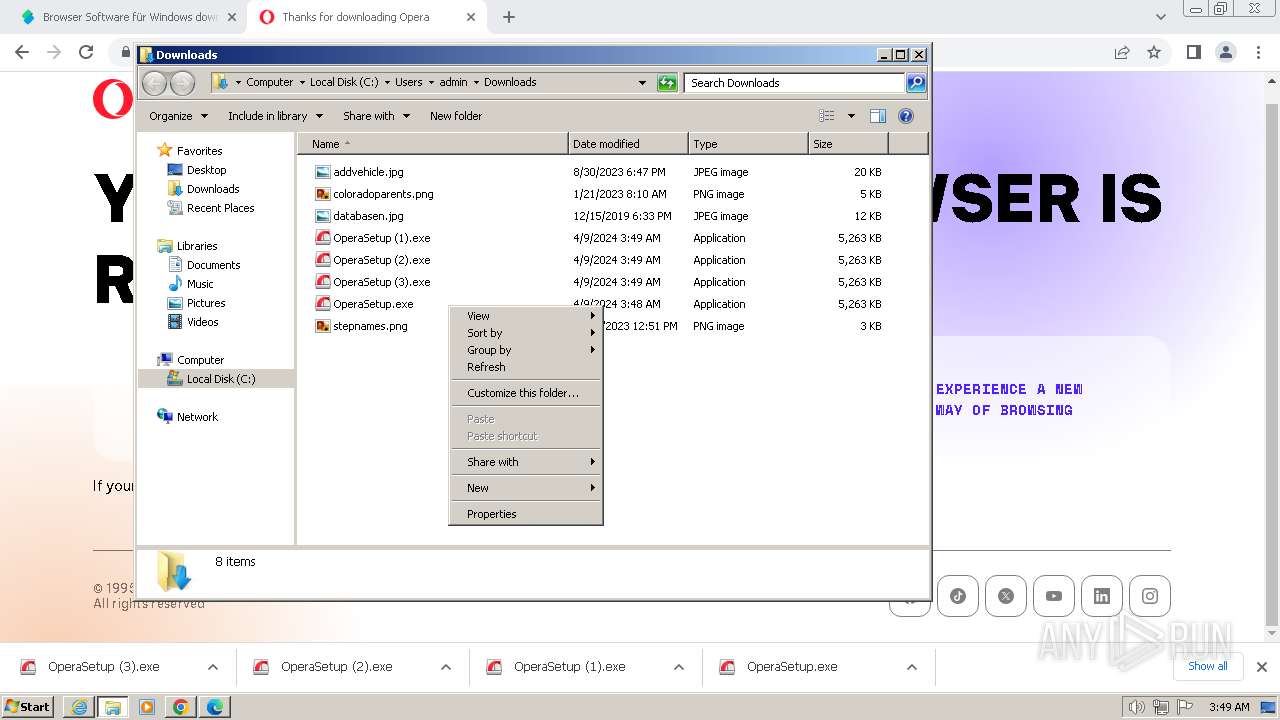Open Chrome from the taskbar

click(181, 707)
